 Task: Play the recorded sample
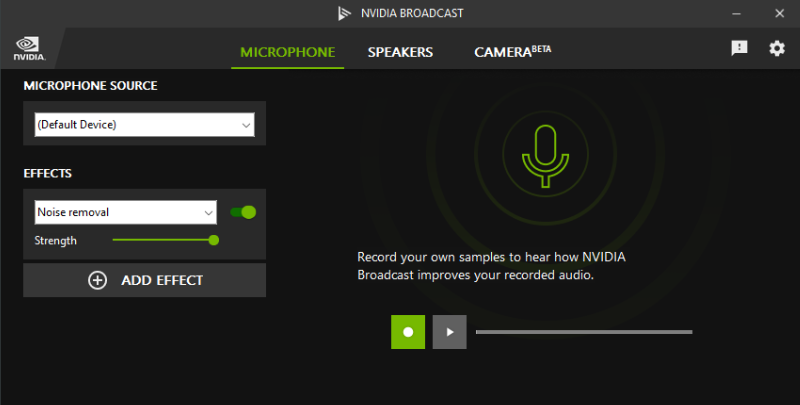pyautogui.click(x=449, y=332)
